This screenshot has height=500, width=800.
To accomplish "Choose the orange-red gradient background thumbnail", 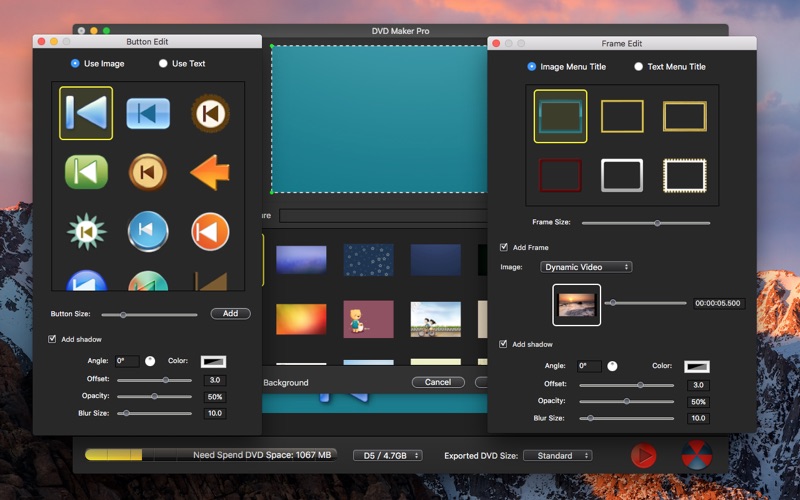I will click(x=301, y=319).
